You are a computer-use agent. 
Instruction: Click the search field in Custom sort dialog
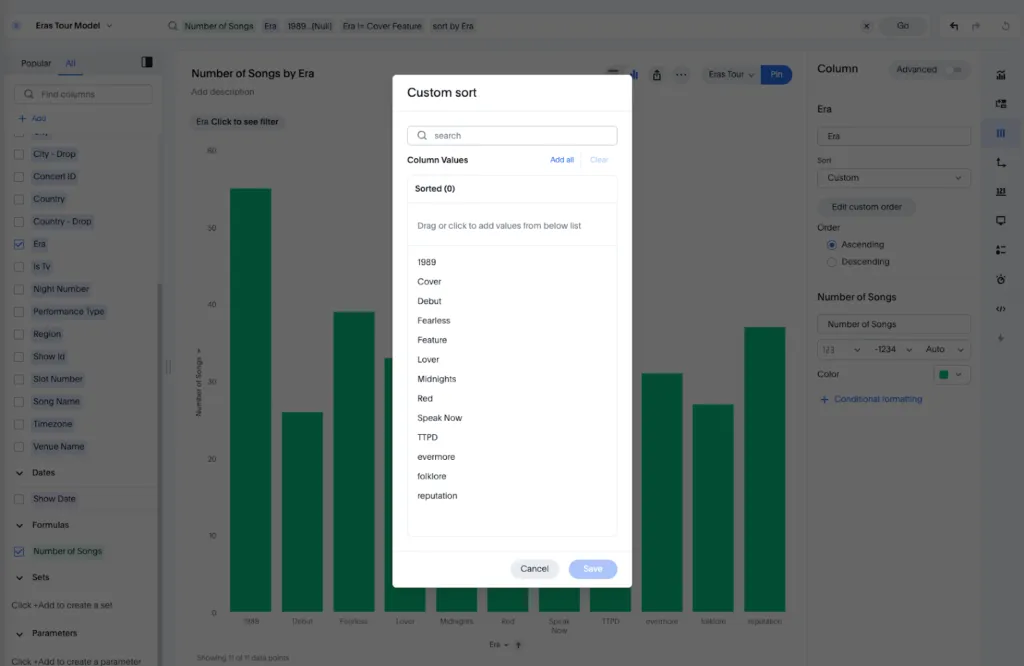pos(511,133)
